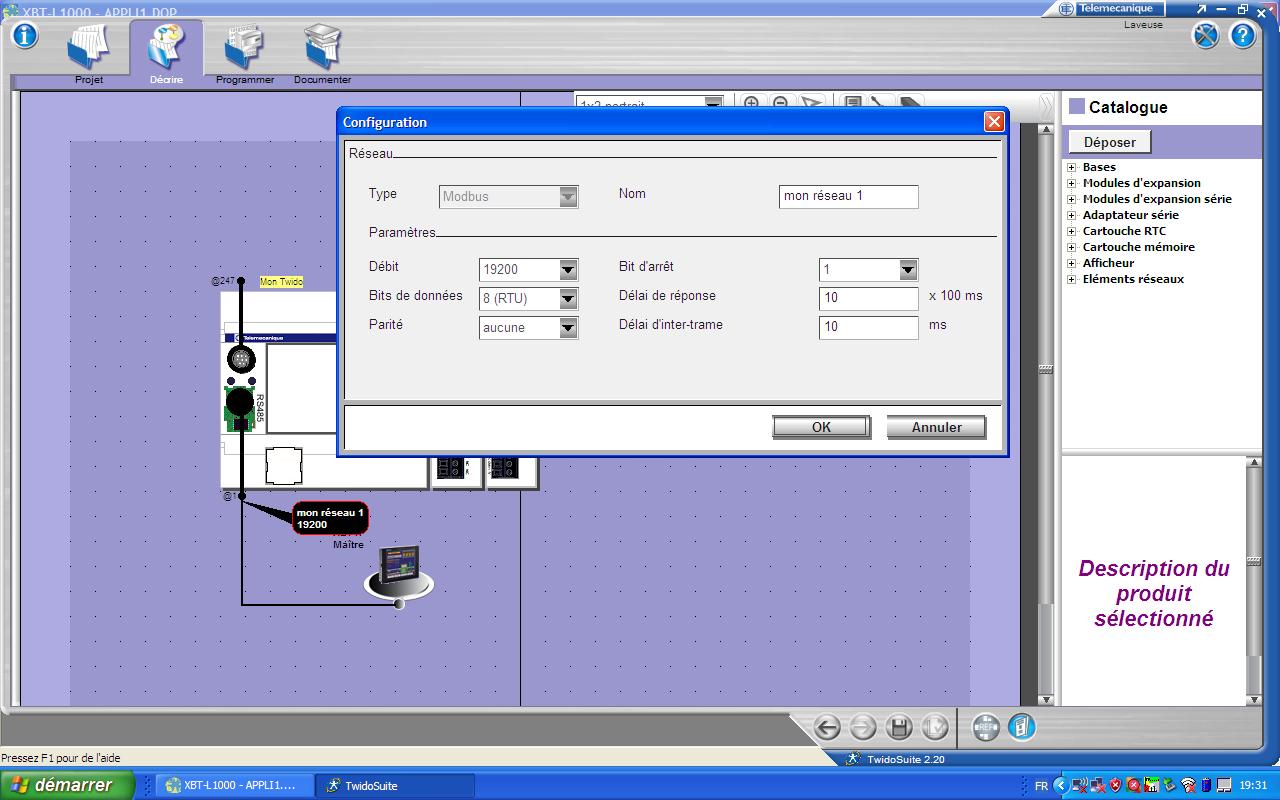Click the REF cross-reference icon

coord(985,727)
